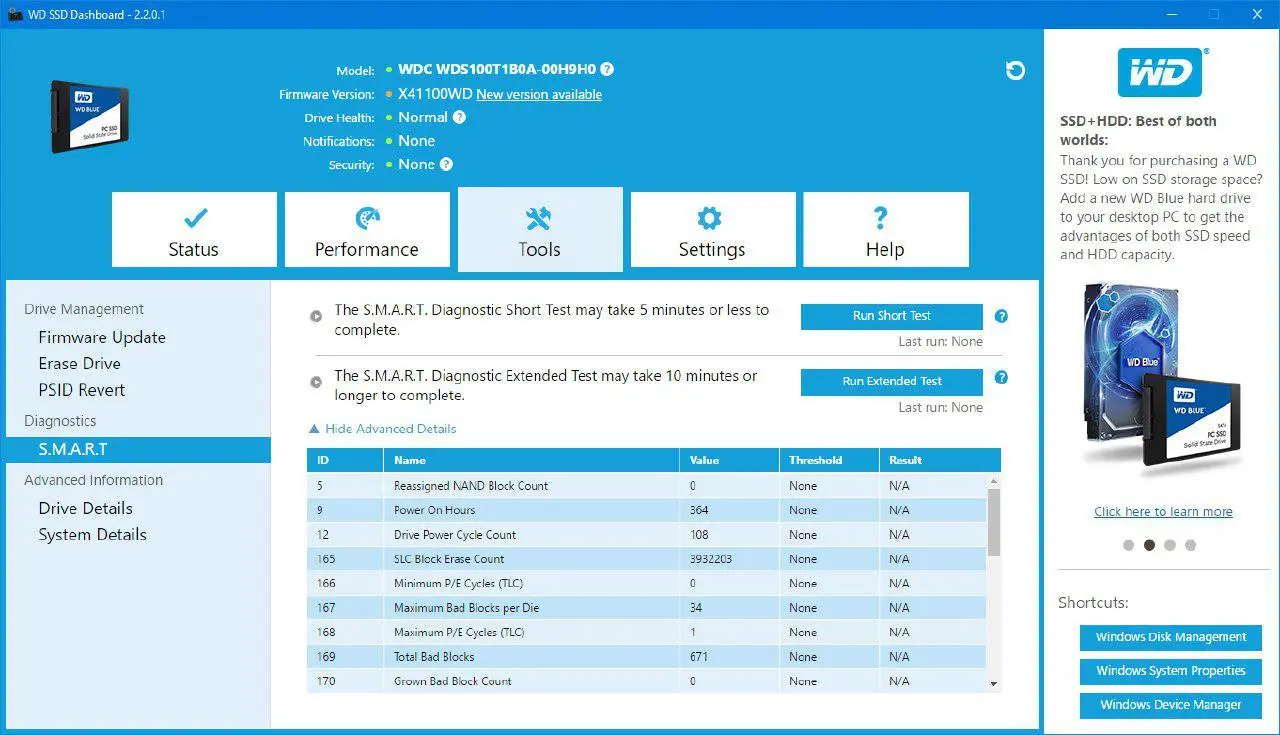The width and height of the screenshot is (1280, 735).
Task: Select the SLC Block Erase Count row
Action: click(647, 560)
